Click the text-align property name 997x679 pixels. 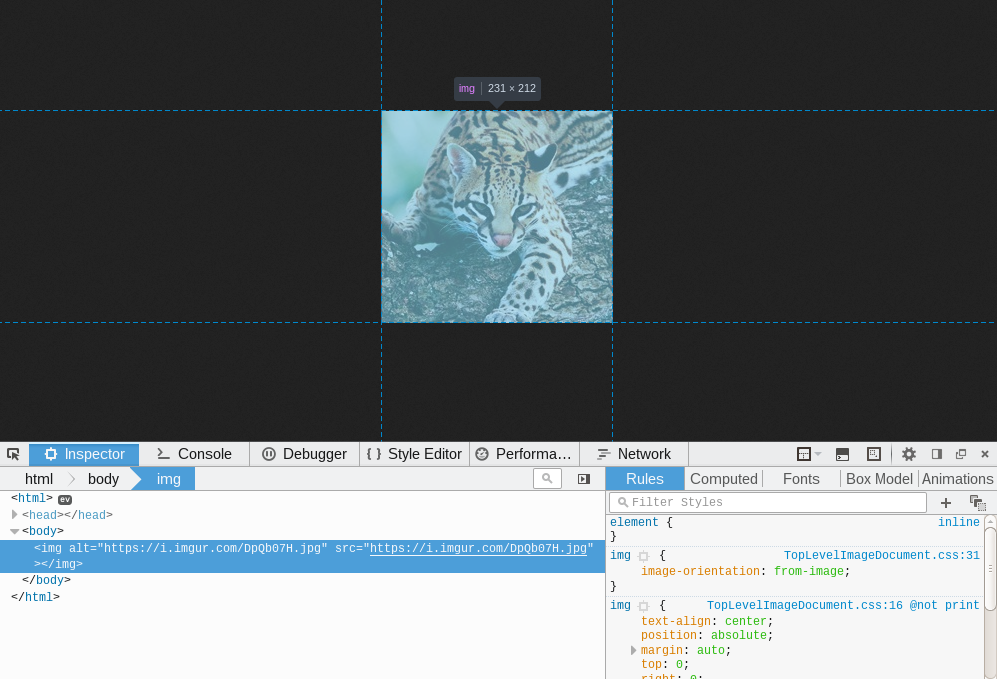click(675, 621)
